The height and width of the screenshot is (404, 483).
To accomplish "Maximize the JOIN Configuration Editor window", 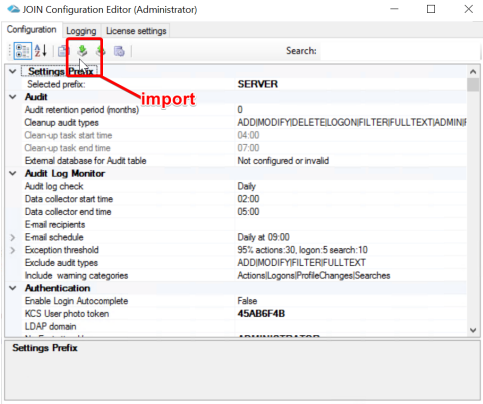I will (431, 9).
